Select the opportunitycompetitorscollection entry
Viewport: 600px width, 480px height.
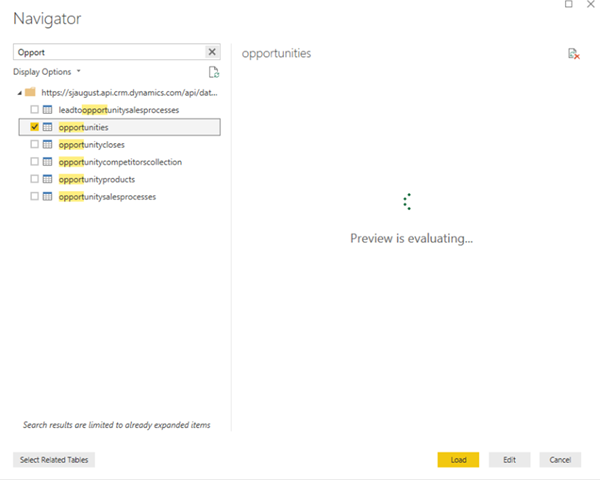pos(120,161)
